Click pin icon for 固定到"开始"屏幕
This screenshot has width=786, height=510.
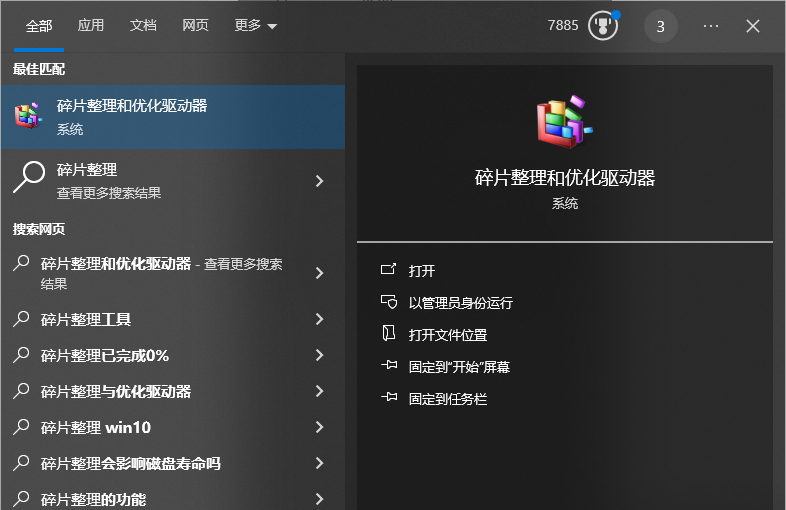pyautogui.click(x=388, y=366)
